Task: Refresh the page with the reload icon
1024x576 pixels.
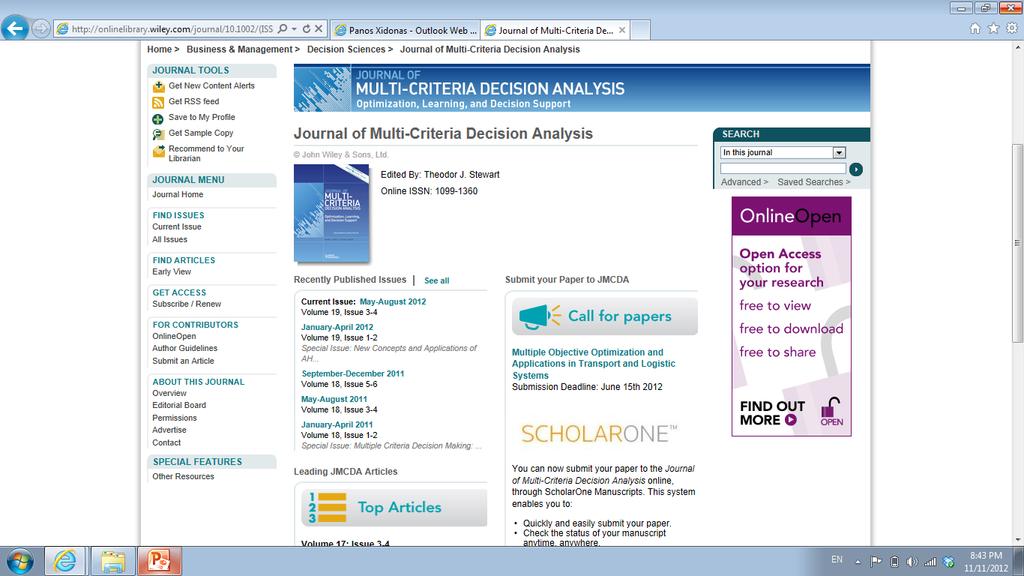Action: pos(306,29)
